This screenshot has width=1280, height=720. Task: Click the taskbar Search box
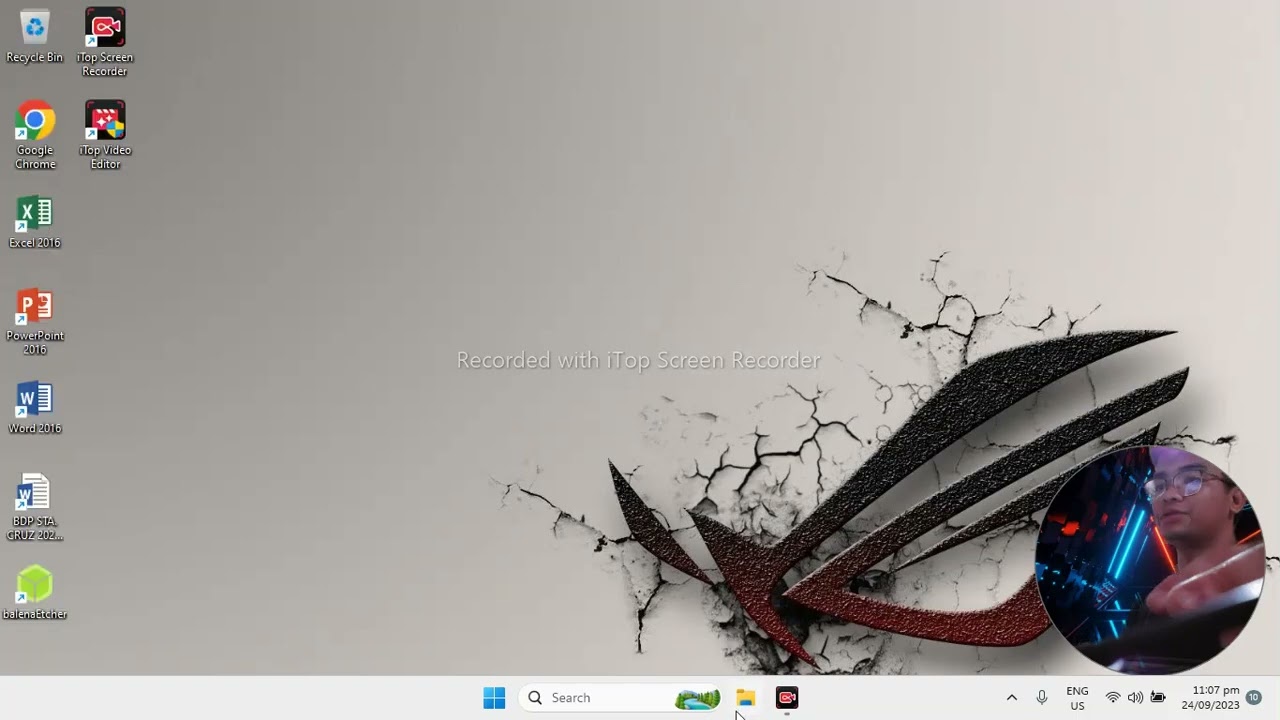[620, 698]
